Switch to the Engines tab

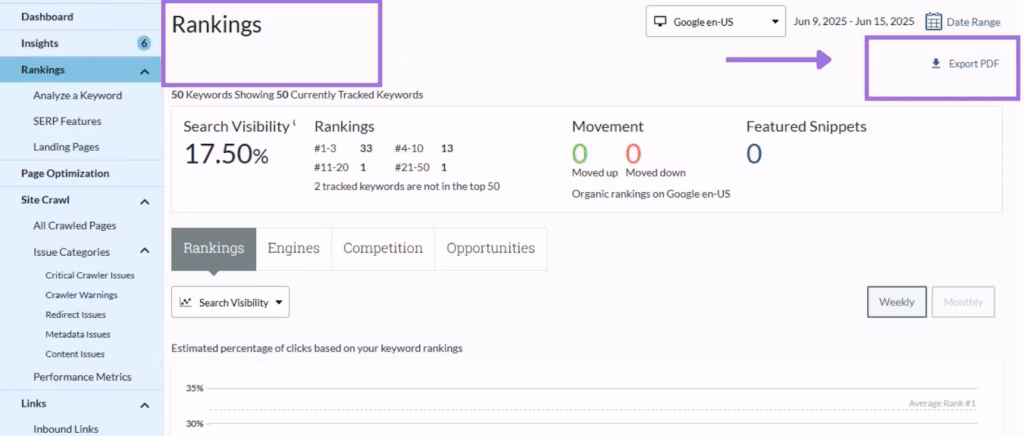tap(293, 248)
